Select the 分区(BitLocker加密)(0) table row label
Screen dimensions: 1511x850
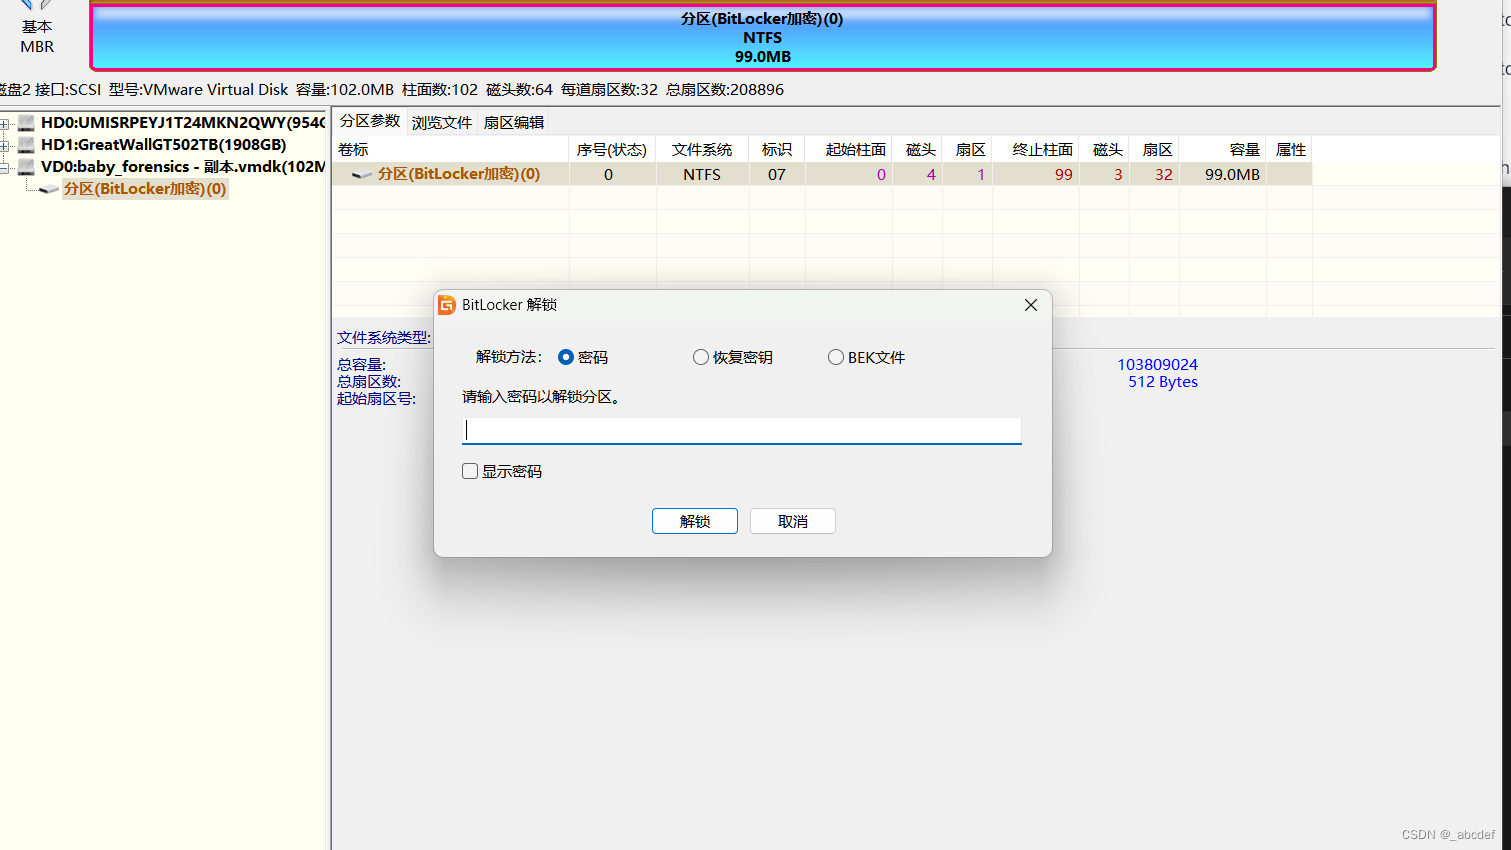[459, 174]
